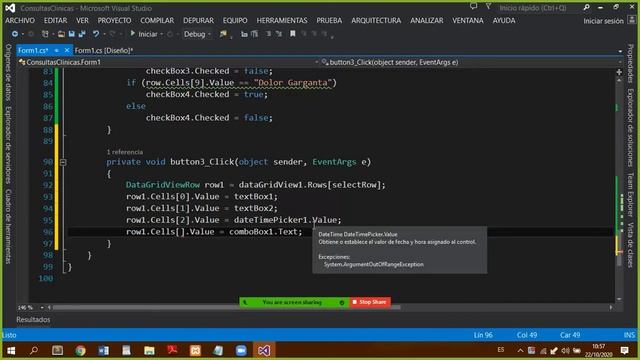Open the Iniciar dropdown arrow
The width and height of the screenshot is (640, 360).
[x=162, y=34]
